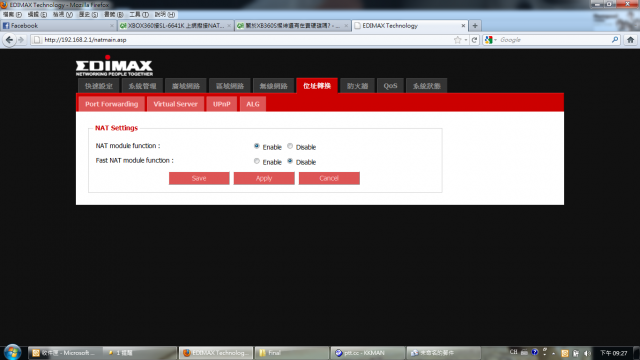Click the help question mark tray icon

point(535,352)
